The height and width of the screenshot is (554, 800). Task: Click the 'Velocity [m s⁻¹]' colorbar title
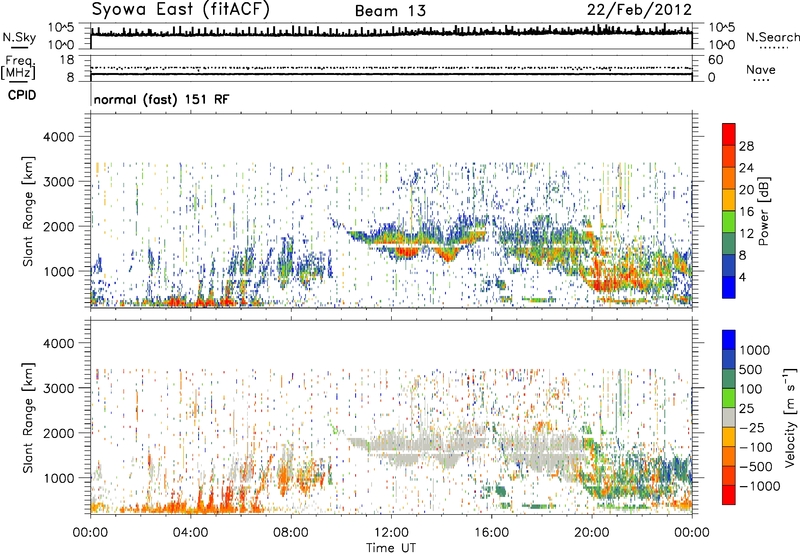[790, 417]
